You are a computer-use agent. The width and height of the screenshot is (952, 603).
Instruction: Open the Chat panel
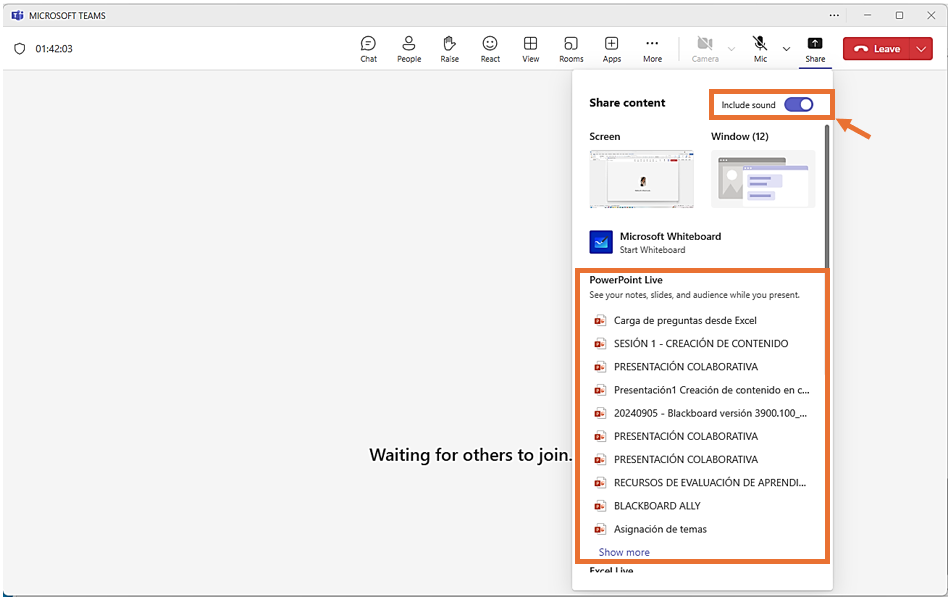pos(368,49)
